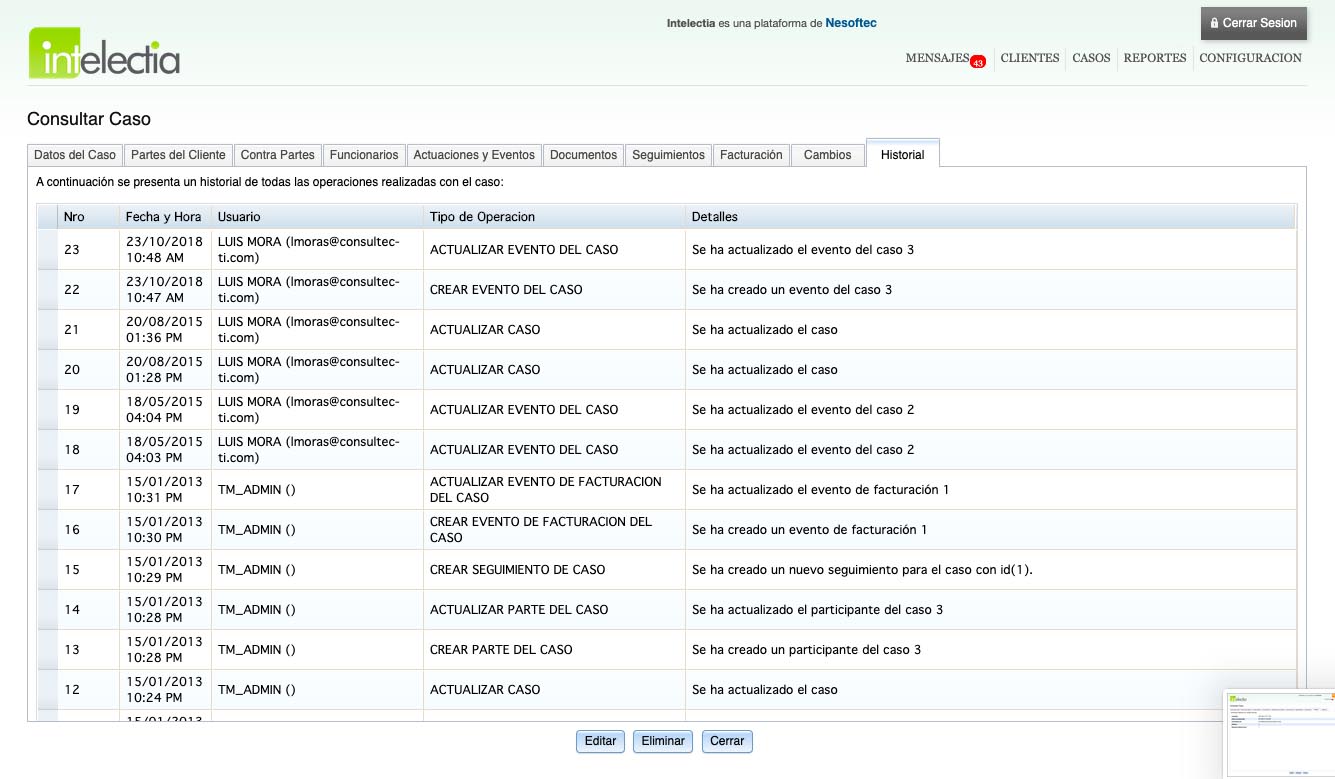This screenshot has width=1335, height=779.
Task: Click the Cerrar button below the table
Action: point(727,741)
